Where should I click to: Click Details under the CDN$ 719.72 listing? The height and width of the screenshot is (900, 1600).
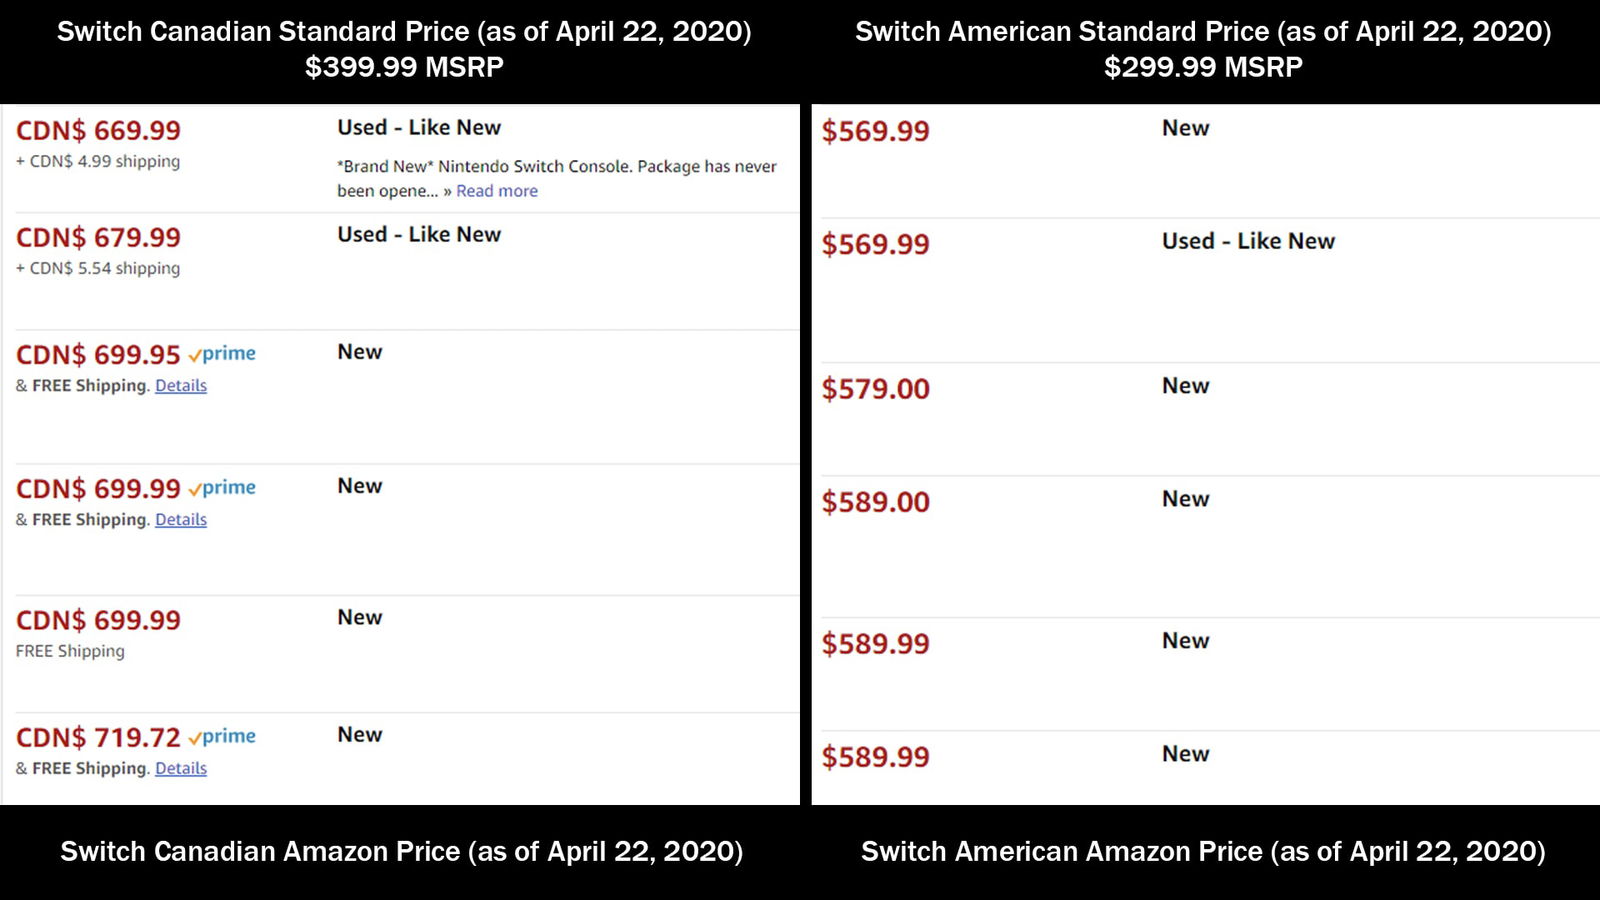(181, 768)
